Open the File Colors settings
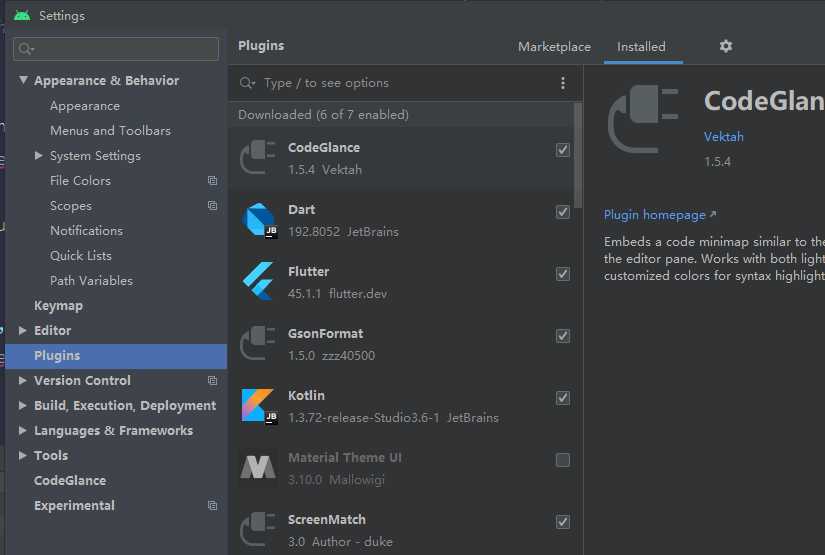Screen dimensions: 825x555 tap(81, 180)
